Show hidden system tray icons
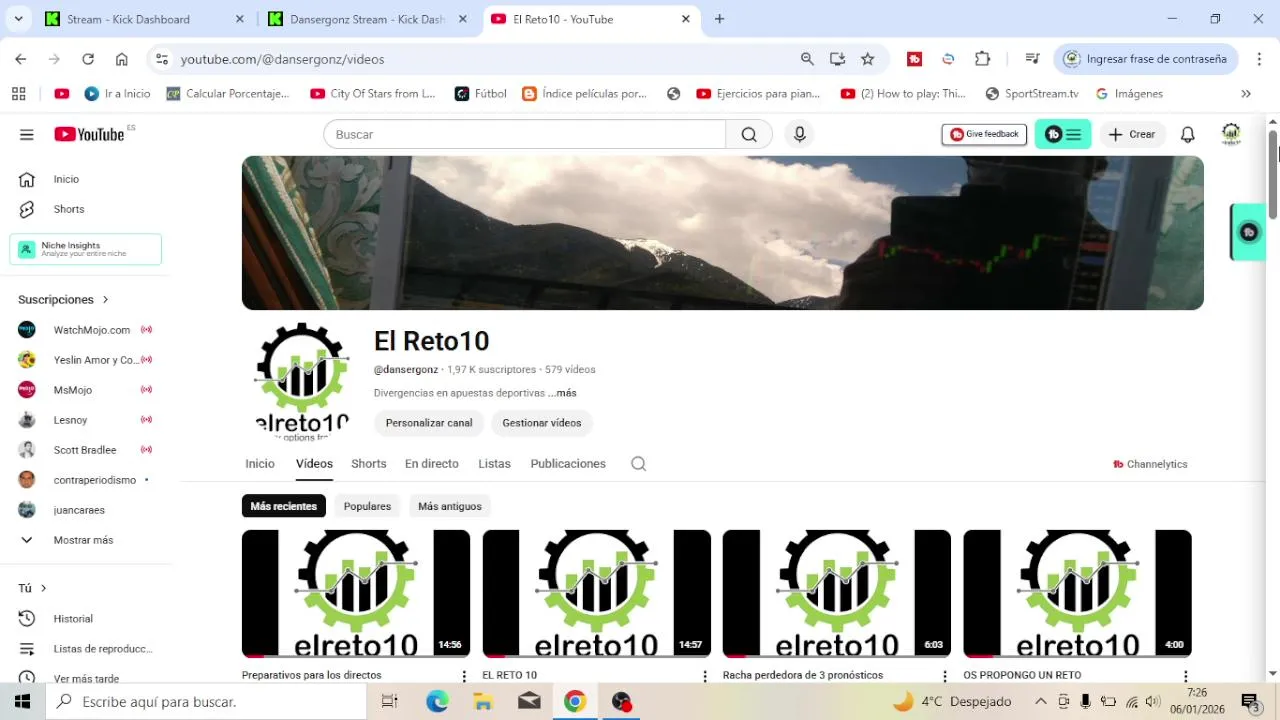1280x720 pixels. click(1041, 702)
